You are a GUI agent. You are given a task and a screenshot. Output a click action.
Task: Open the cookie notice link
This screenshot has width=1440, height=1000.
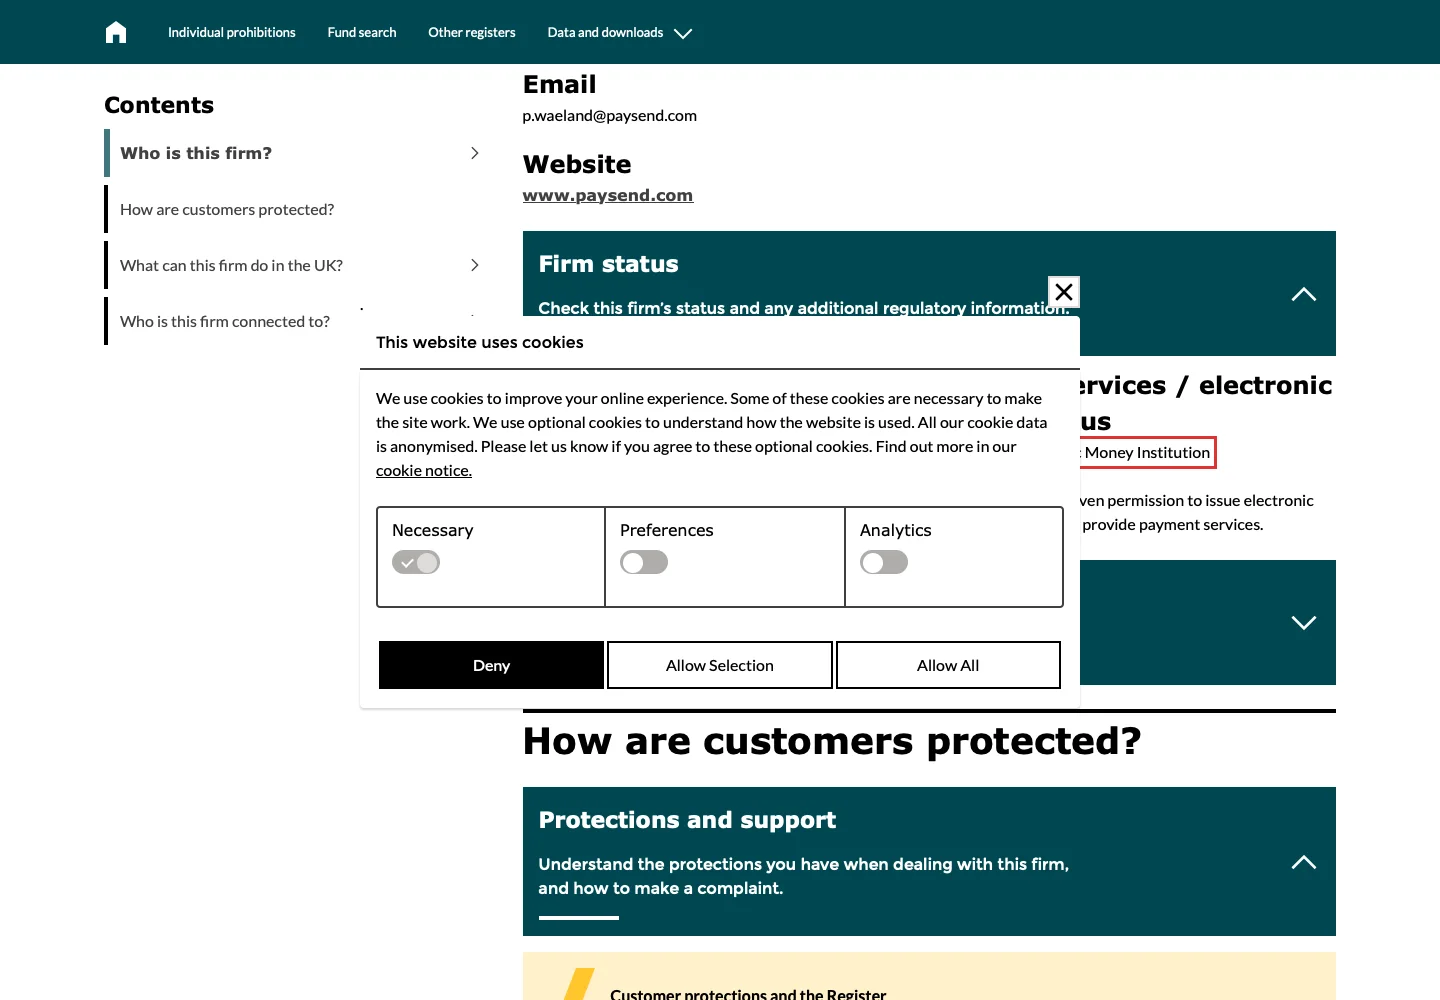coord(424,470)
